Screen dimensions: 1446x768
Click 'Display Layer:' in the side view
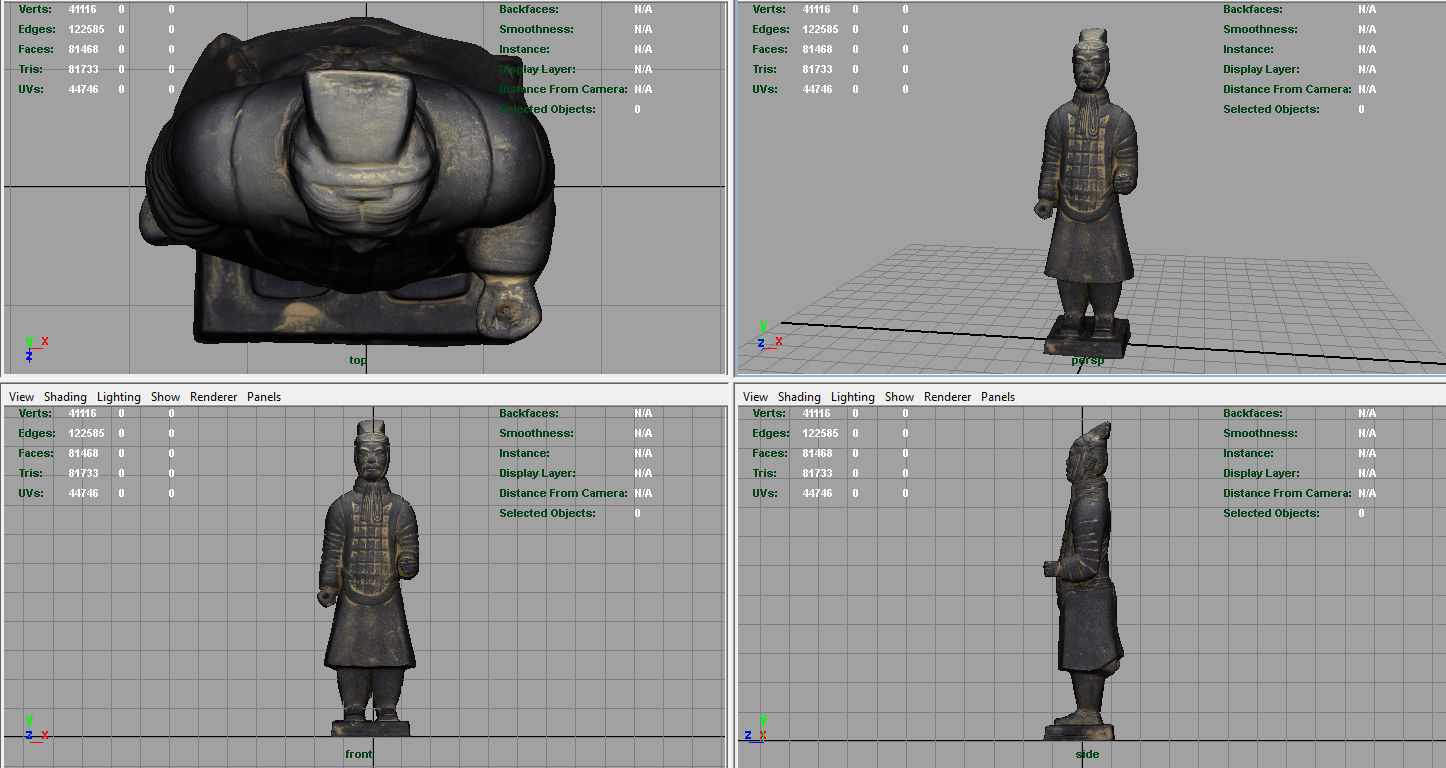(1261, 473)
